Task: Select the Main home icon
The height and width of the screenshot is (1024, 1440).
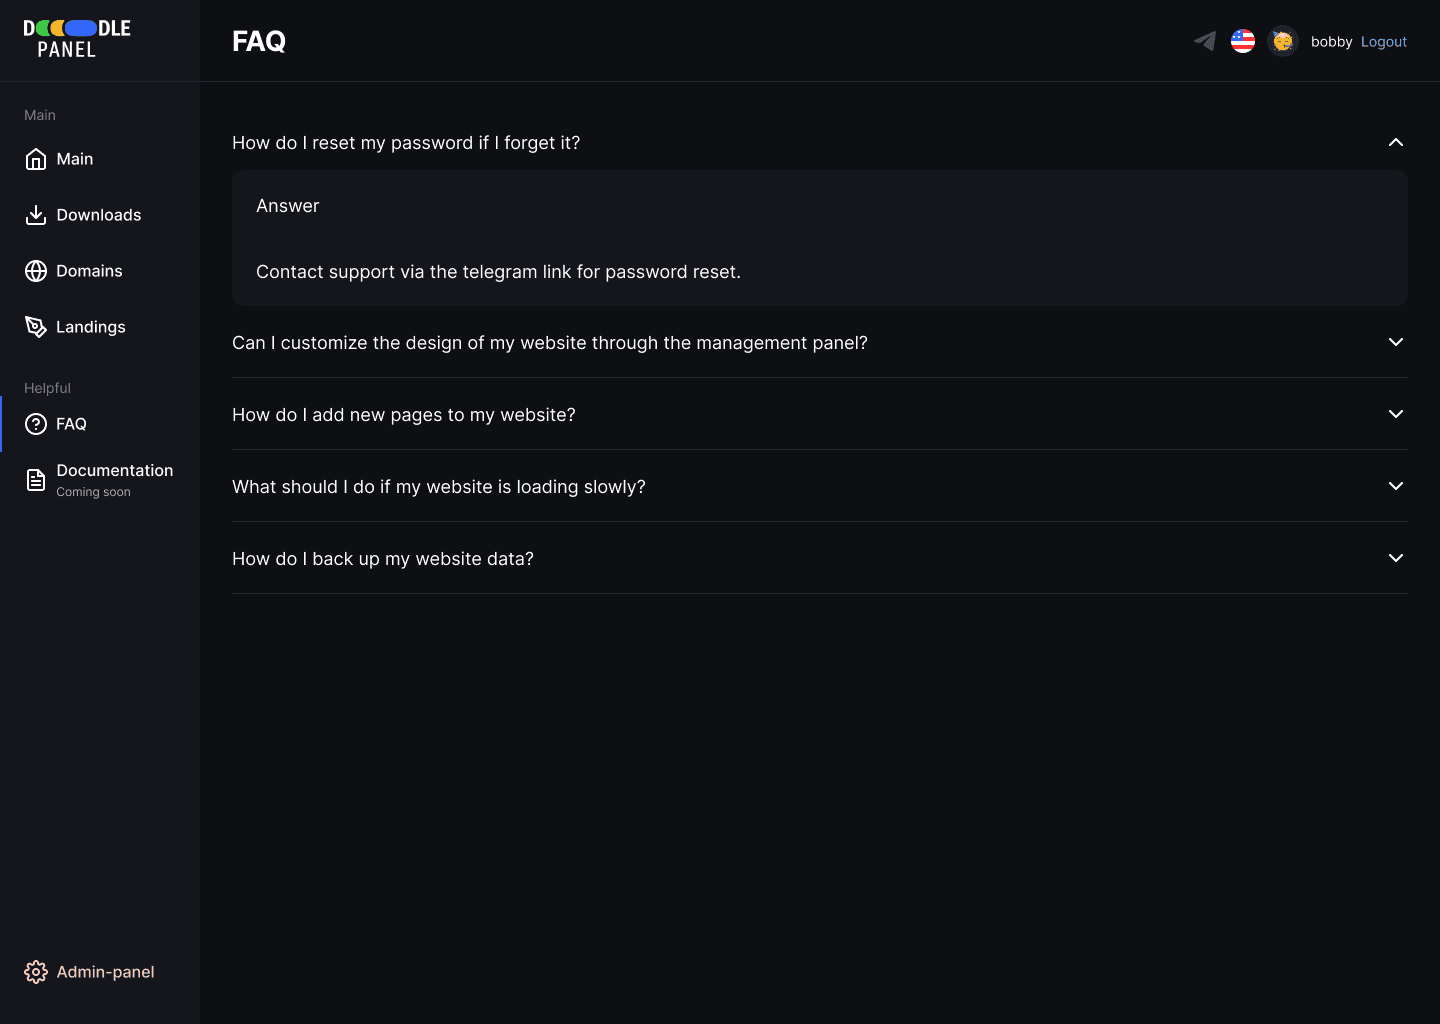Action: pyautogui.click(x=36, y=159)
